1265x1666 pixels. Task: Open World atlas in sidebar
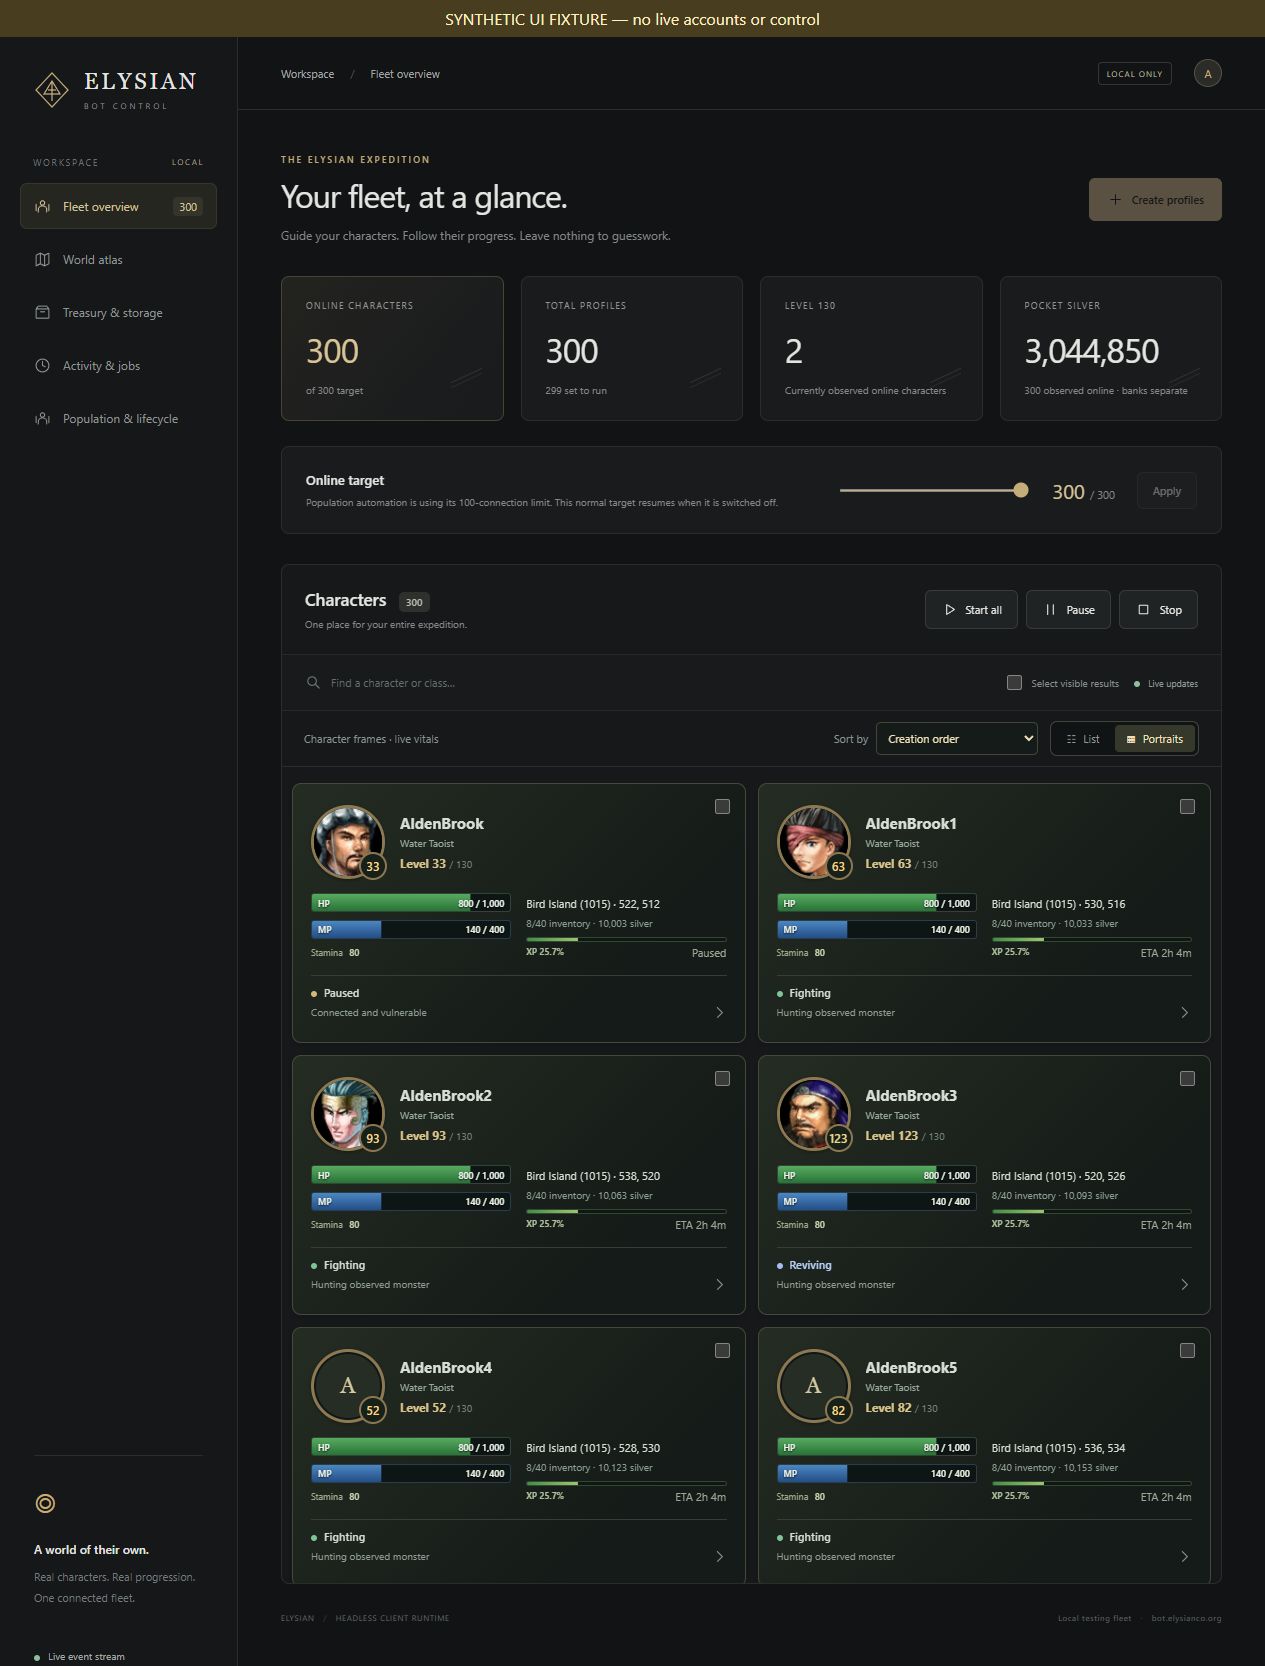tap(118, 260)
